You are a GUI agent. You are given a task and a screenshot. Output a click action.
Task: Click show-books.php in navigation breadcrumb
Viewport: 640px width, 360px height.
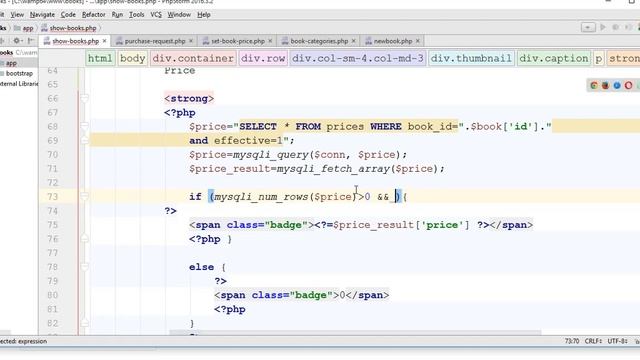69,28
